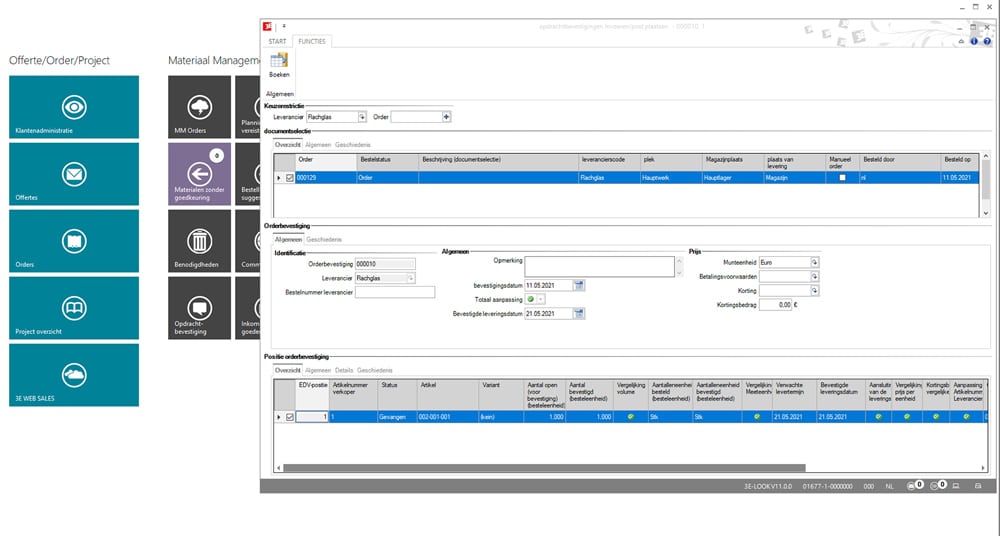Switch to the START ribbon tab
The width and height of the screenshot is (1000, 536).
click(278, 41)
